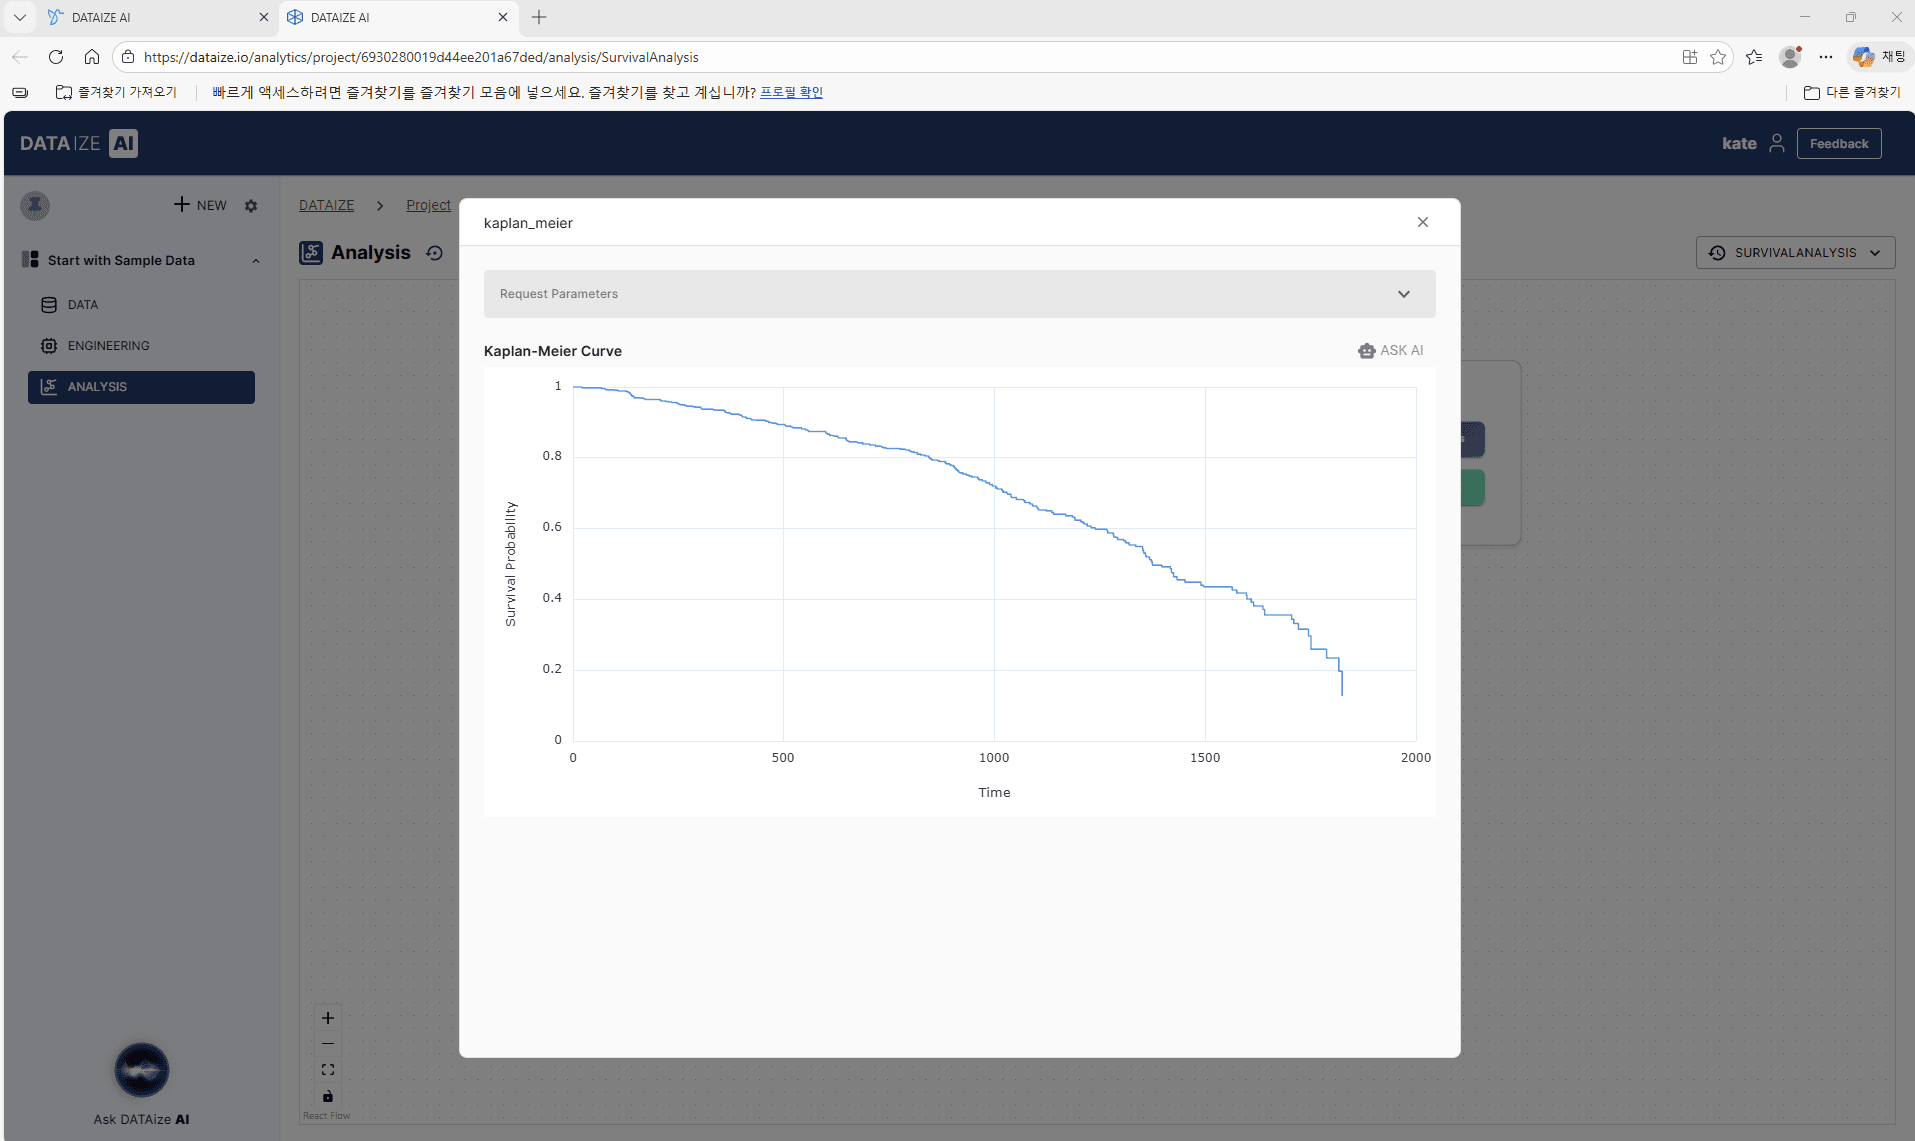Open the 프로필 확인 link in bookmarks bar
1915x1141 pixels.
pyautogui.click(x=790, y=91)
